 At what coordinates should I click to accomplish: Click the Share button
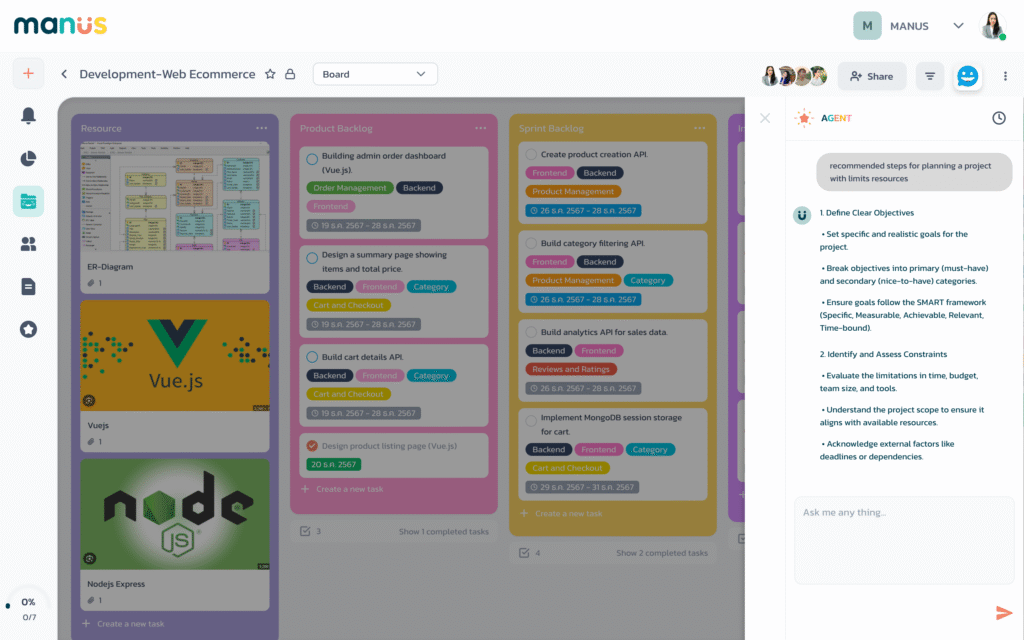point(871,76)
